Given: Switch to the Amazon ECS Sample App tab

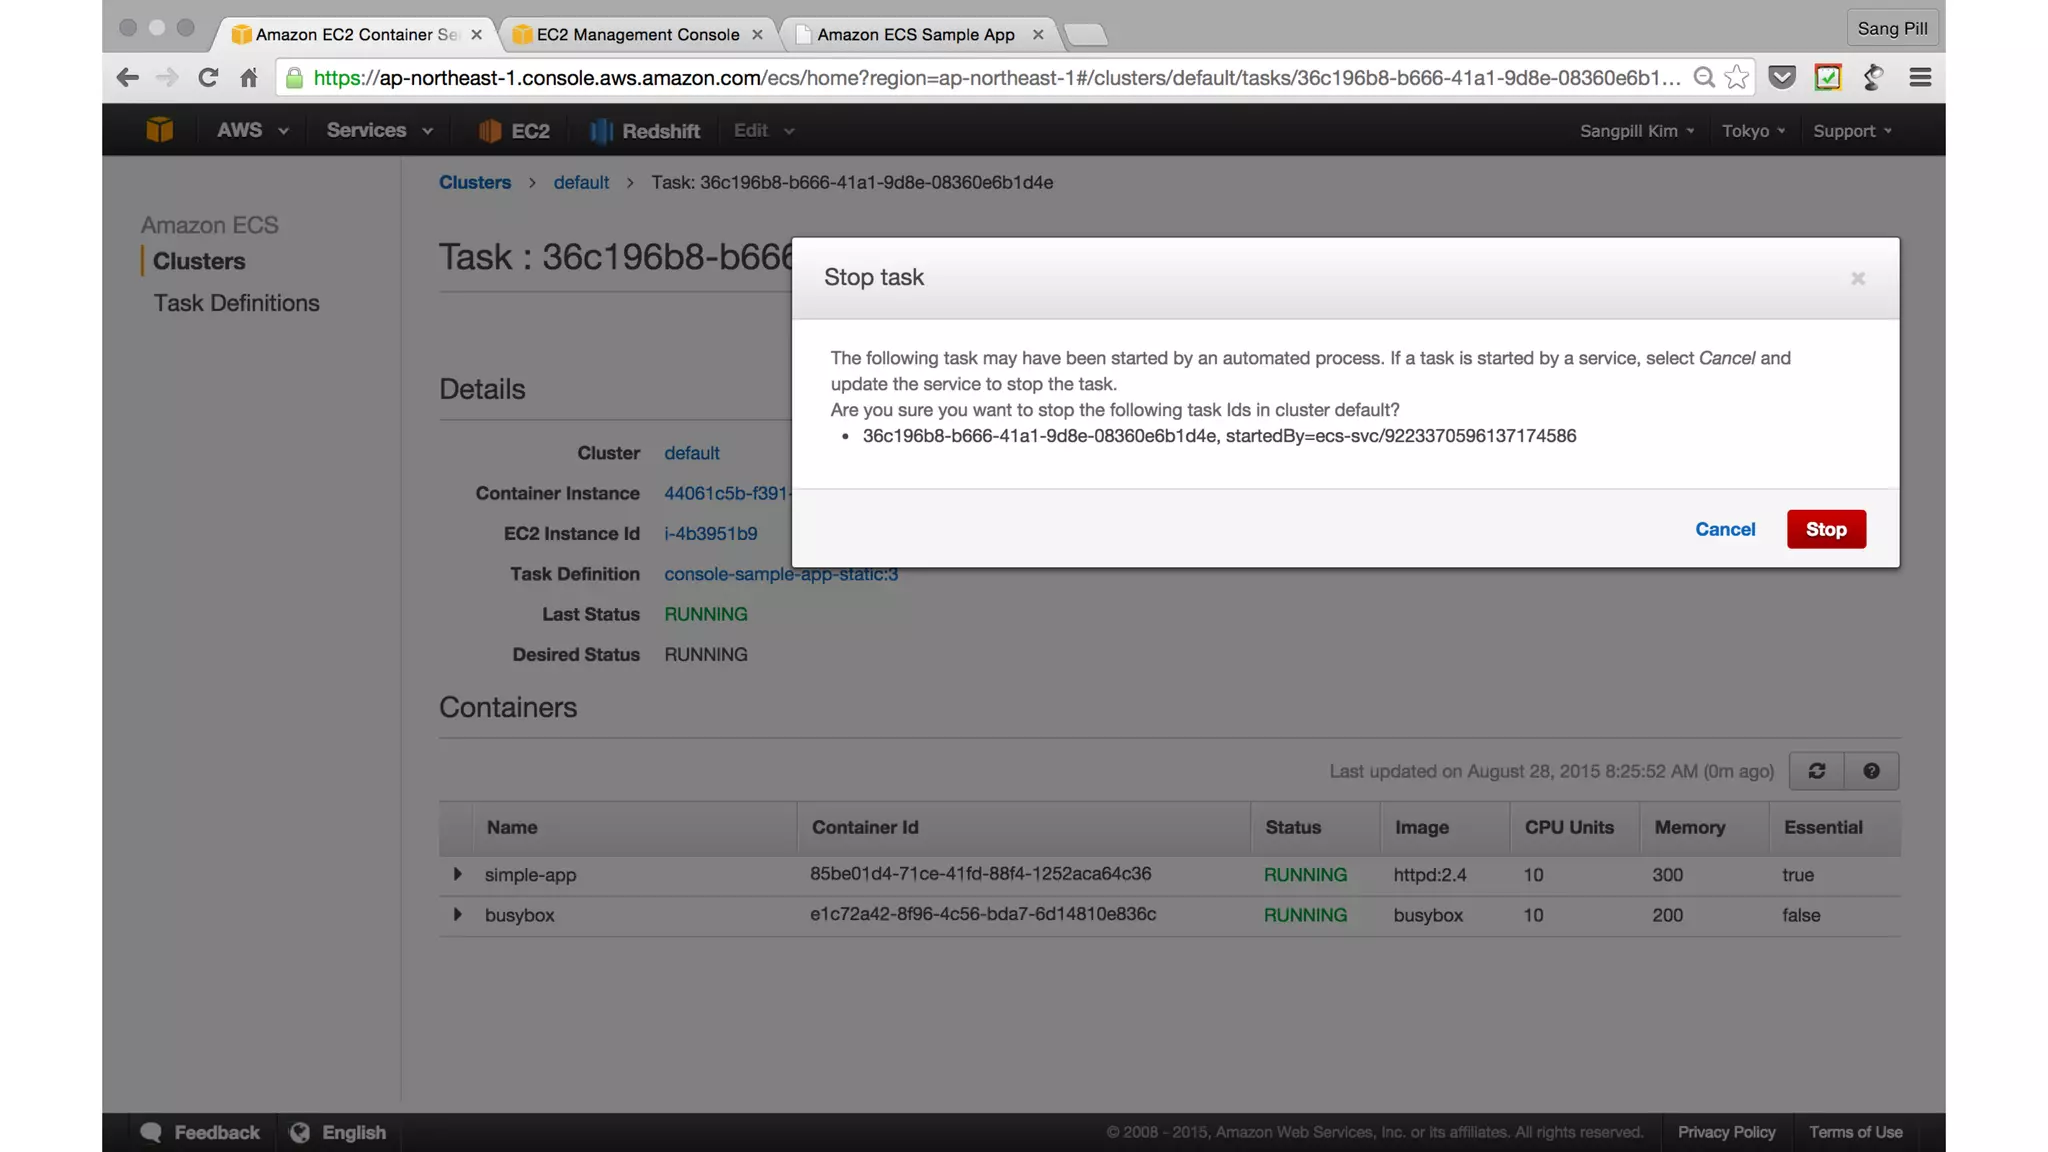Looking at the screenshot, I should coord(915,35).
